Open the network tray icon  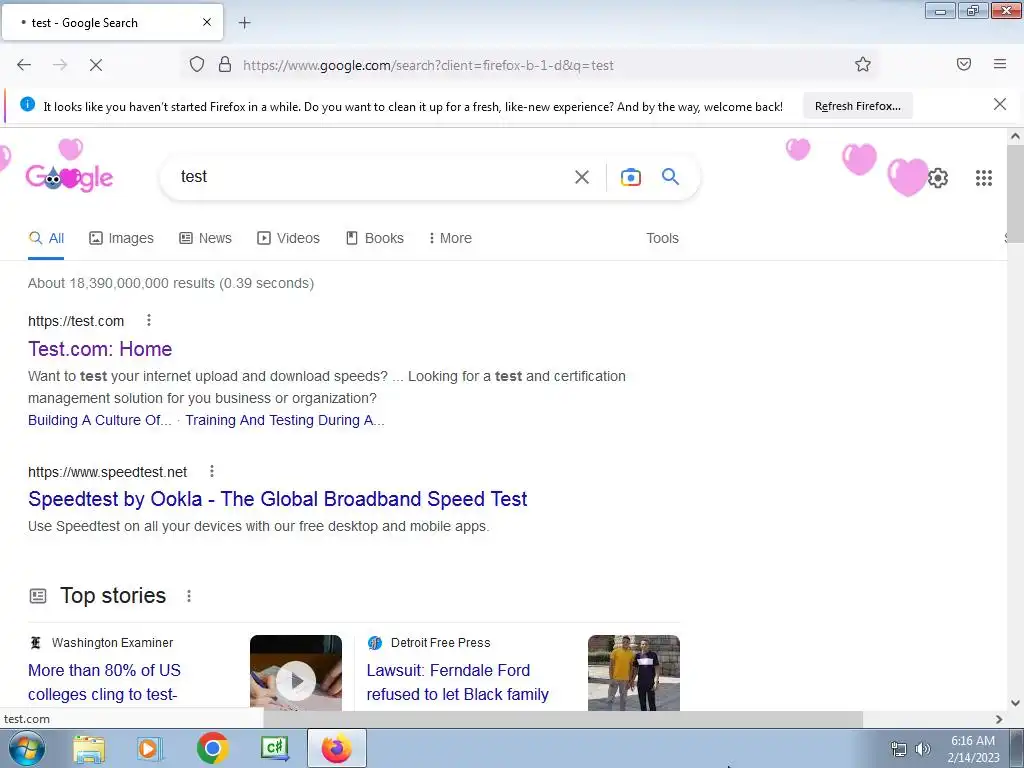coord(899,749)
